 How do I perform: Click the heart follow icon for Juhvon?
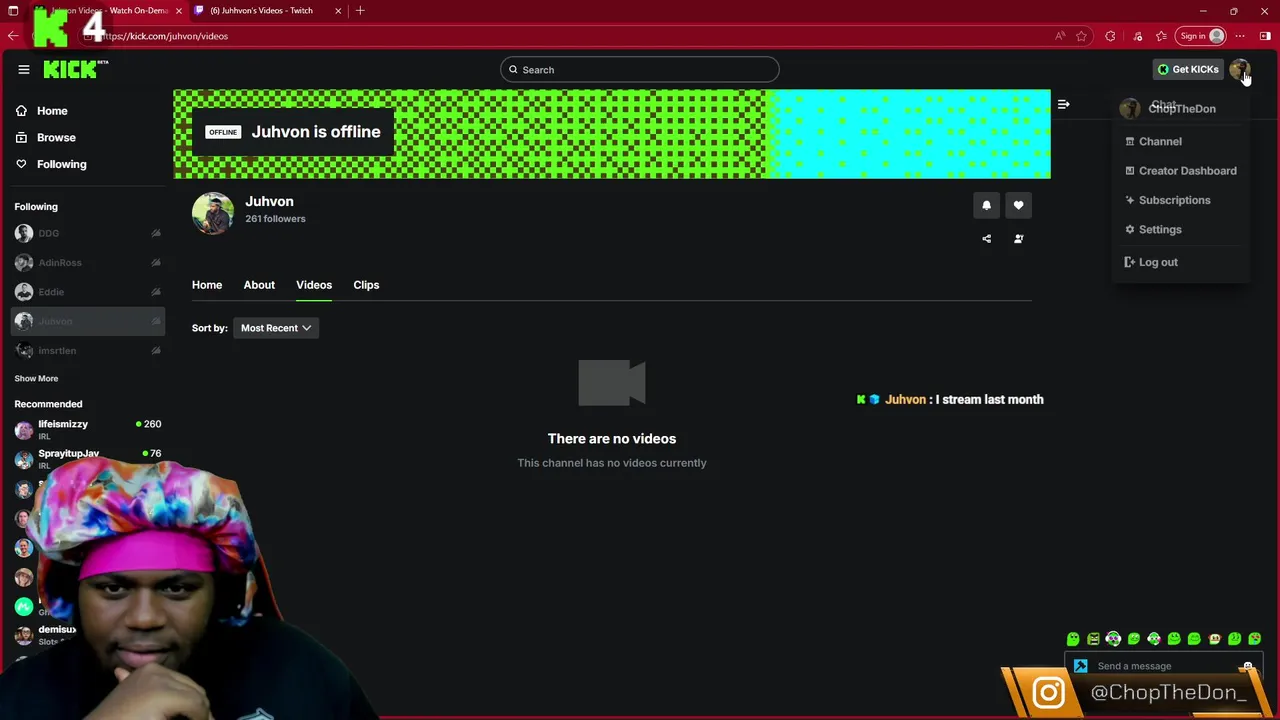click(x=1018, y=205)
